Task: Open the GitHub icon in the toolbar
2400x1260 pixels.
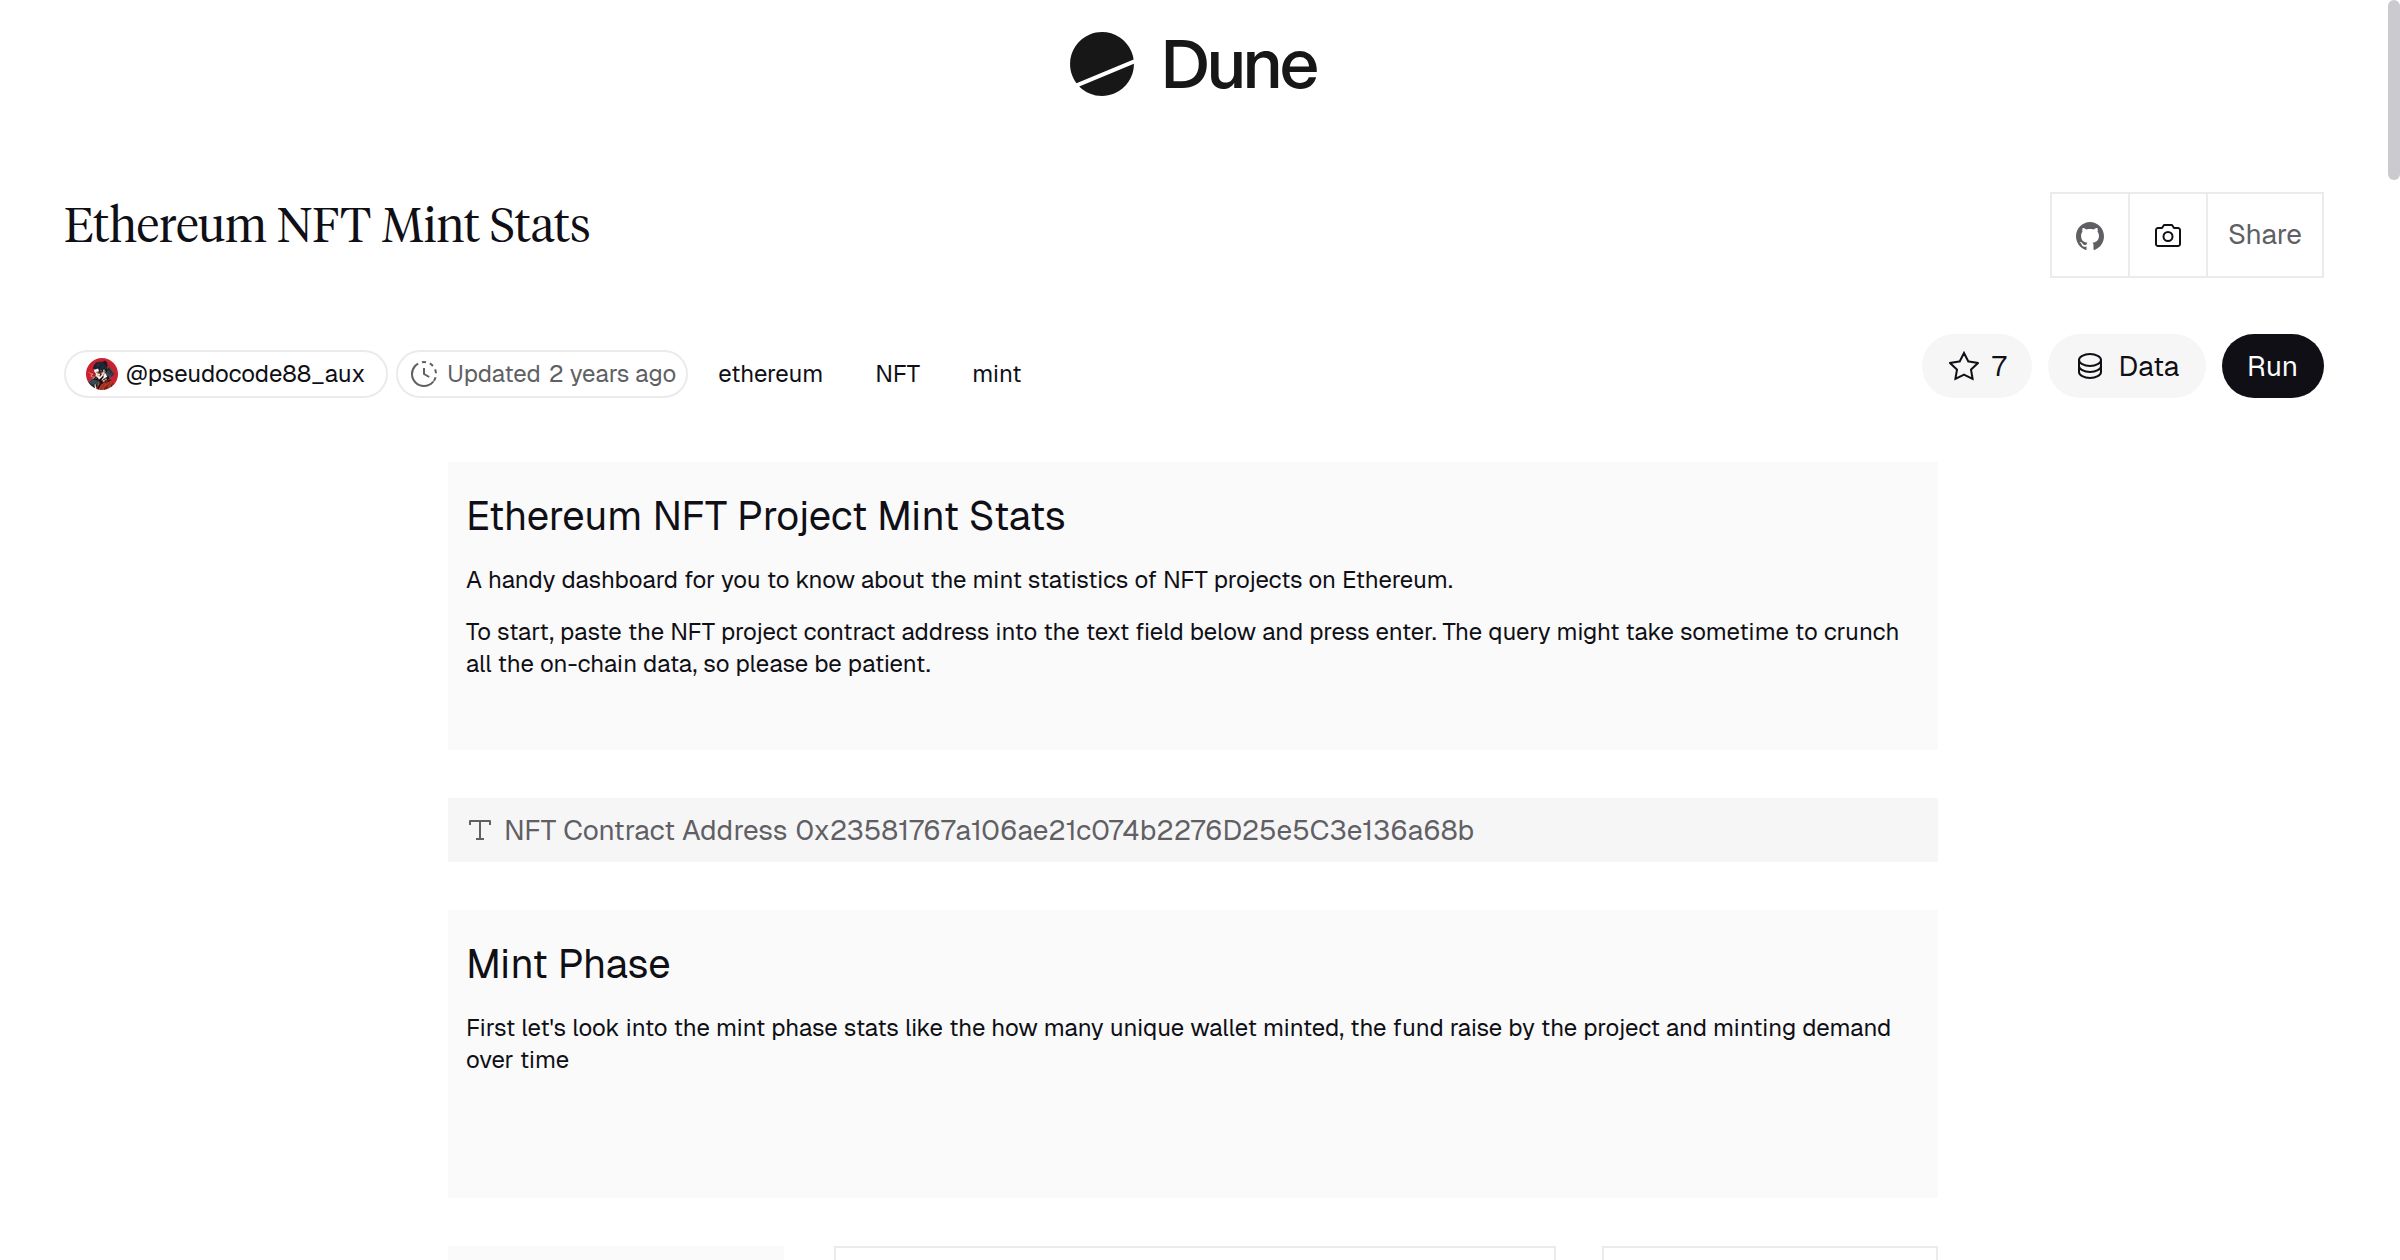Action: tap(2089, 235)
